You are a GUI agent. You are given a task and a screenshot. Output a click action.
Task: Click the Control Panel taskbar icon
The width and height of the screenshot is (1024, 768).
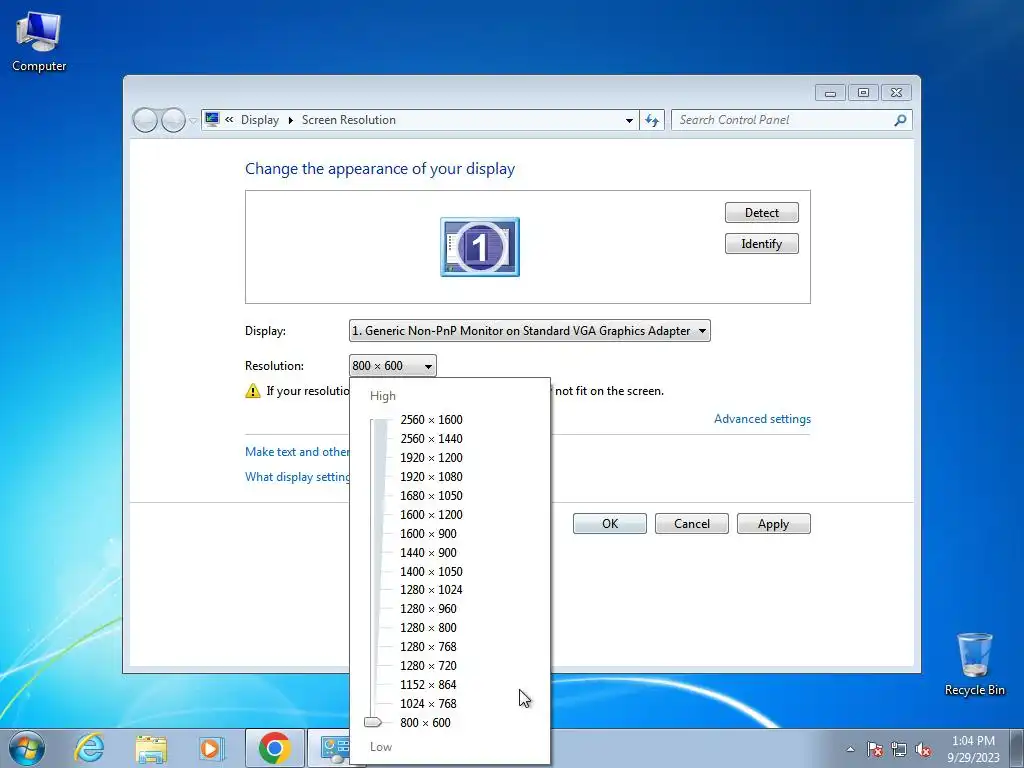coord(334,748)
